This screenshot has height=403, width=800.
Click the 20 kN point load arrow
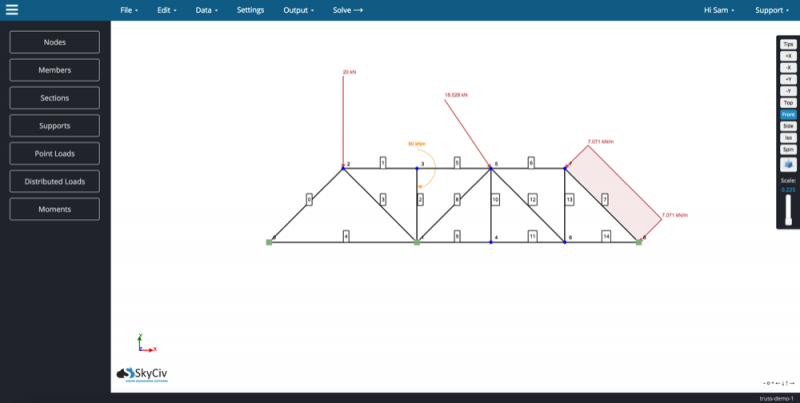(x=343, y=121)
